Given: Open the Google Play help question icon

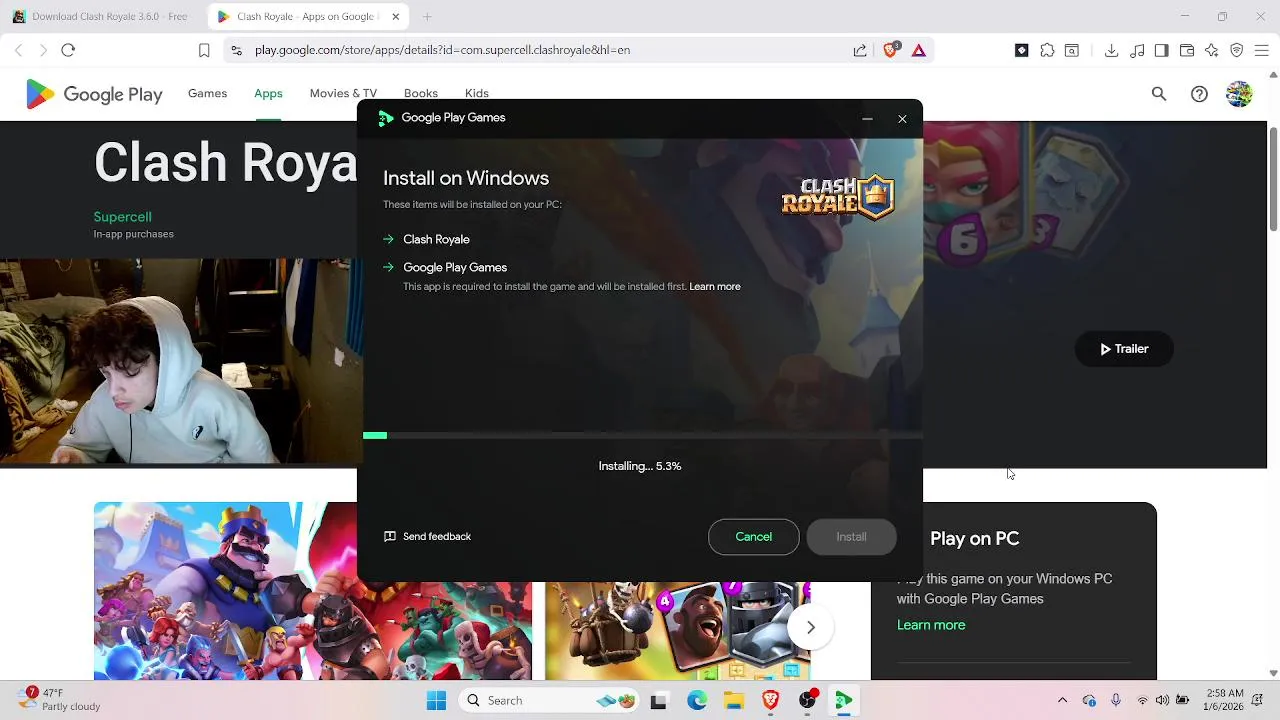Looking at the screenshot, I should click(x=1199, y=94).
